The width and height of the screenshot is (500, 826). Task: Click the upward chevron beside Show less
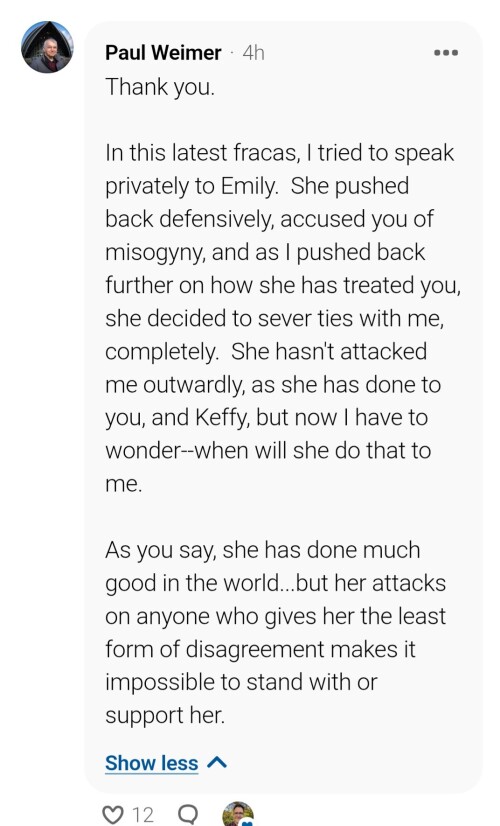click(x=217, y=762)
